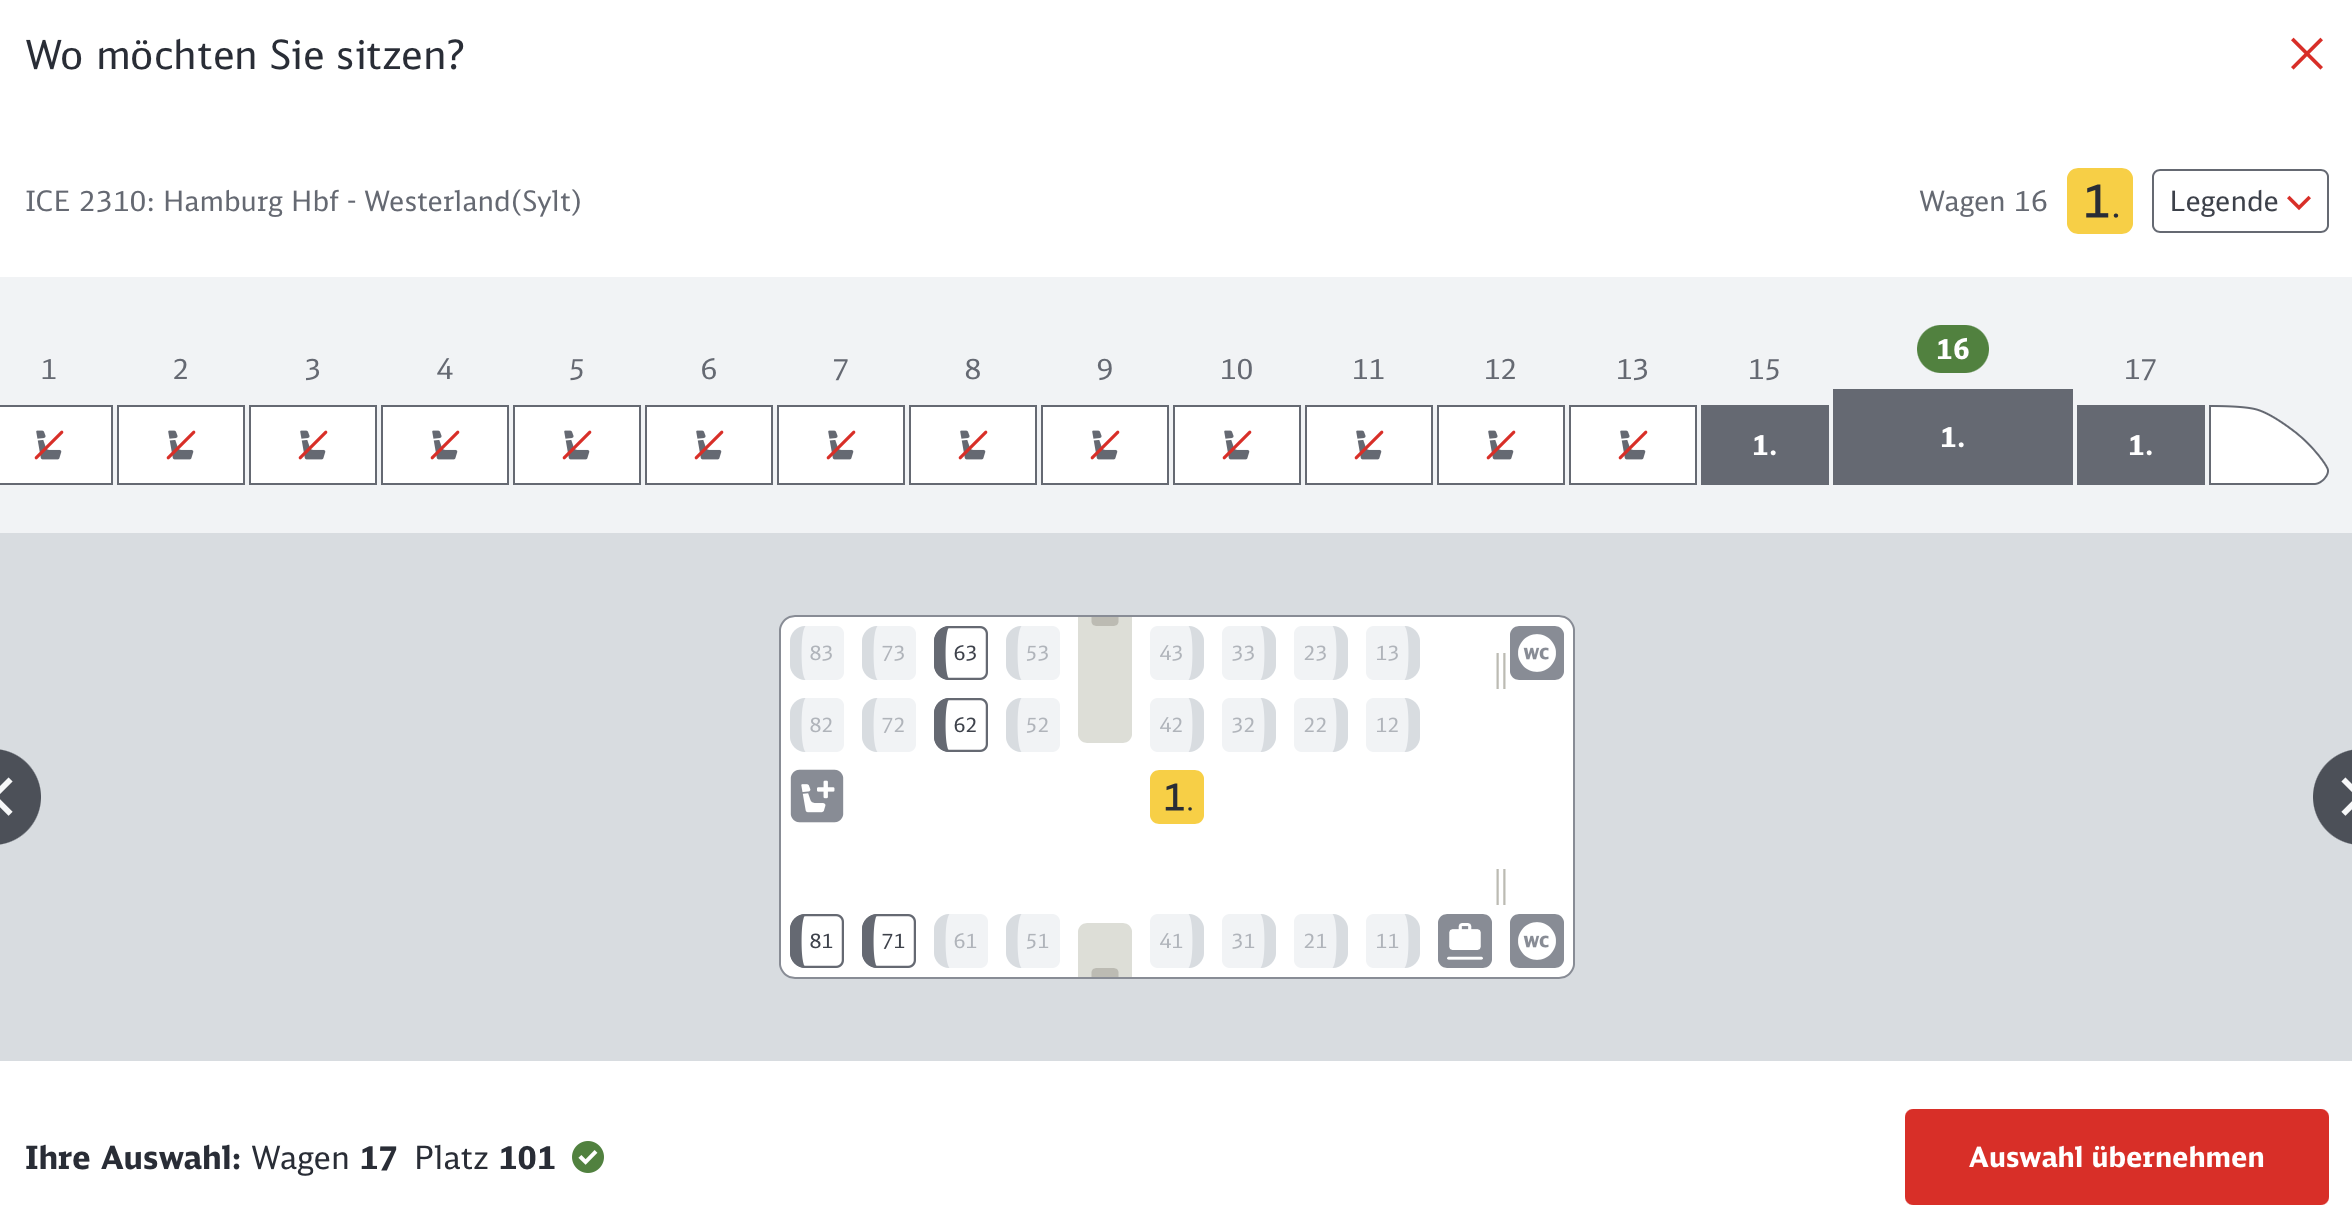Select available seat 63
Viewport: 2352px width, 1228px height.
(962, 653)
